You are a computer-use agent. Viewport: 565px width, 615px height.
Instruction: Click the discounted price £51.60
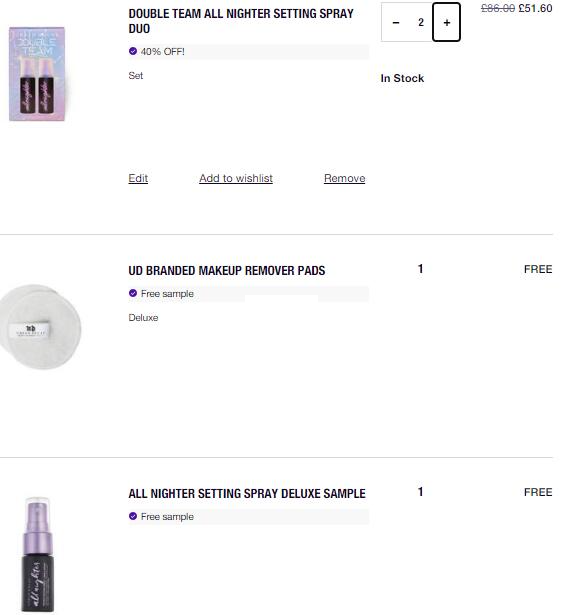coord(535,8)
